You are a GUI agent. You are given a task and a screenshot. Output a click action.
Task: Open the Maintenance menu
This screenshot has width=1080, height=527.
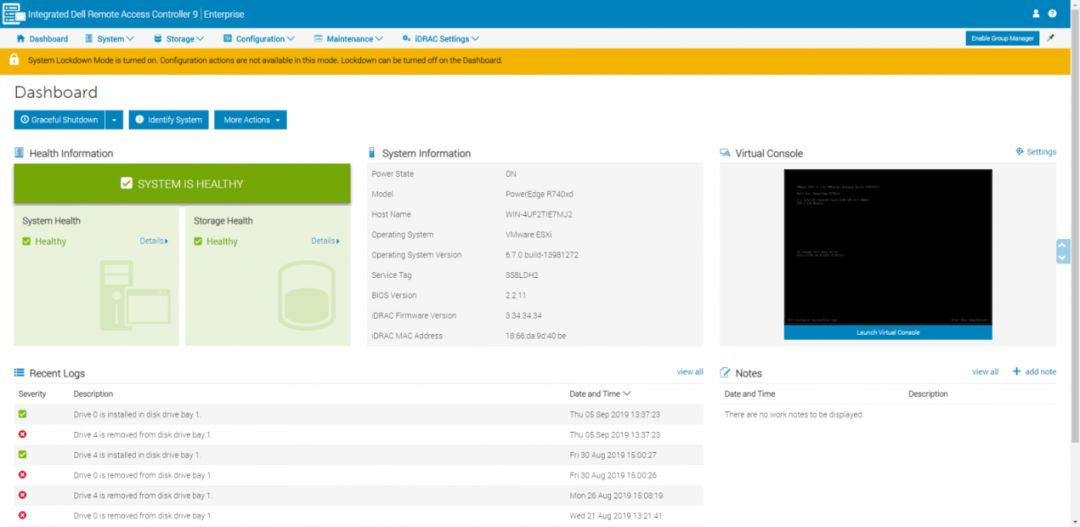coord(349,39)
